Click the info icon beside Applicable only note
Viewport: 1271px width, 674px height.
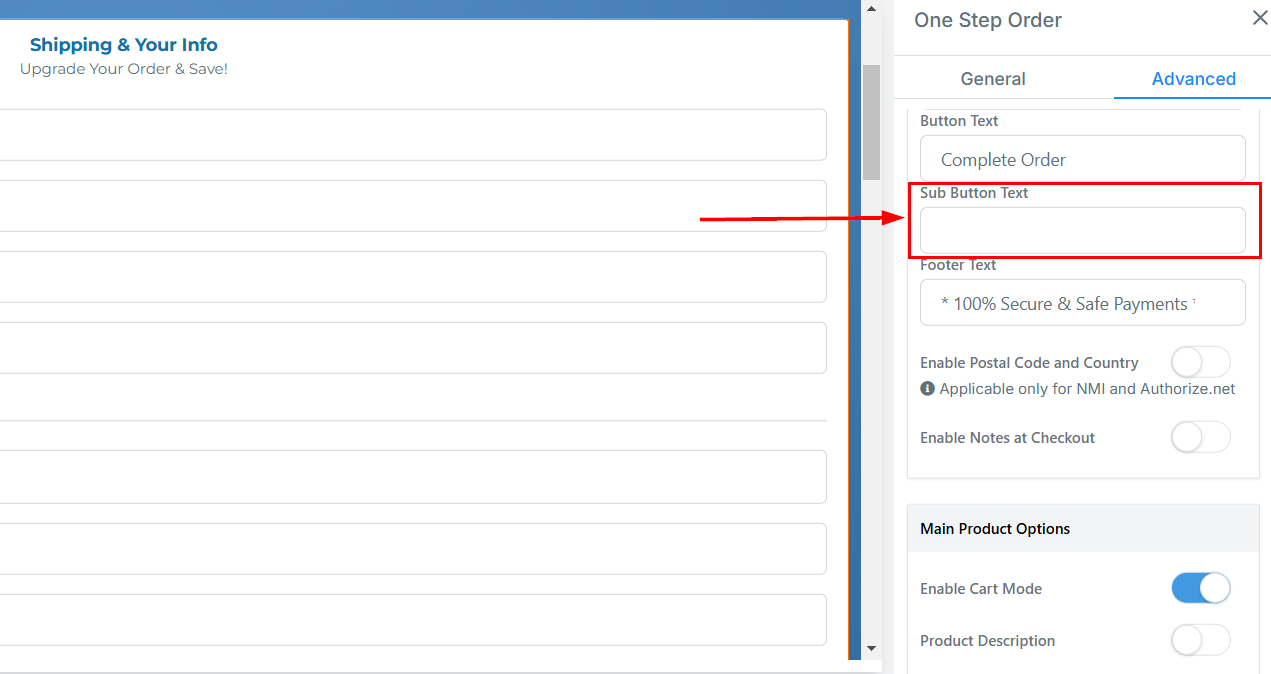tap(927, 389)
